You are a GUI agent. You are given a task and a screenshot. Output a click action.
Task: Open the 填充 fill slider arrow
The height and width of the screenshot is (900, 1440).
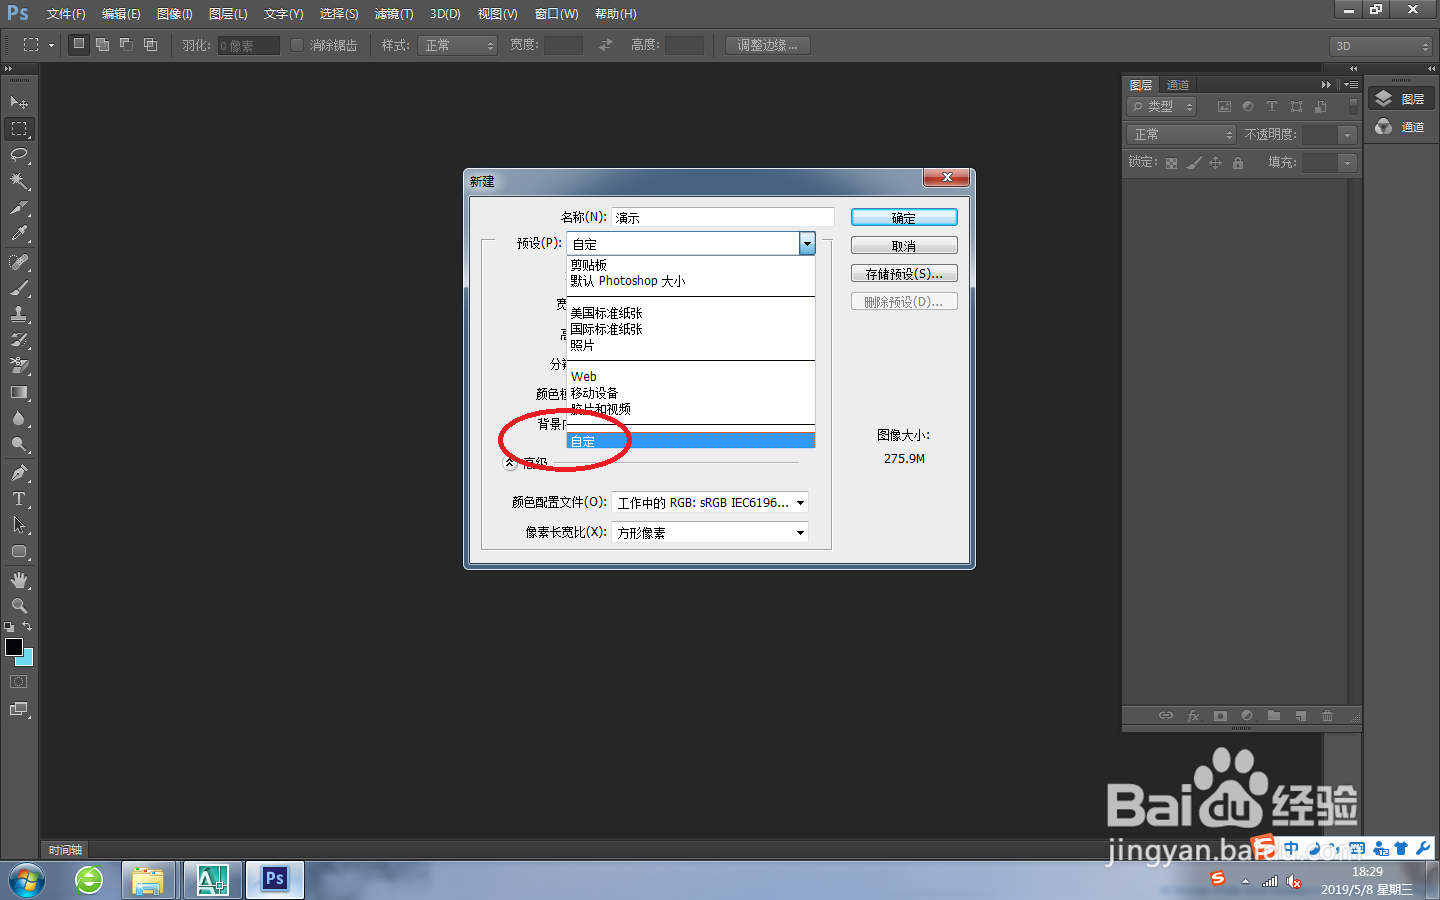[1348, 163]
